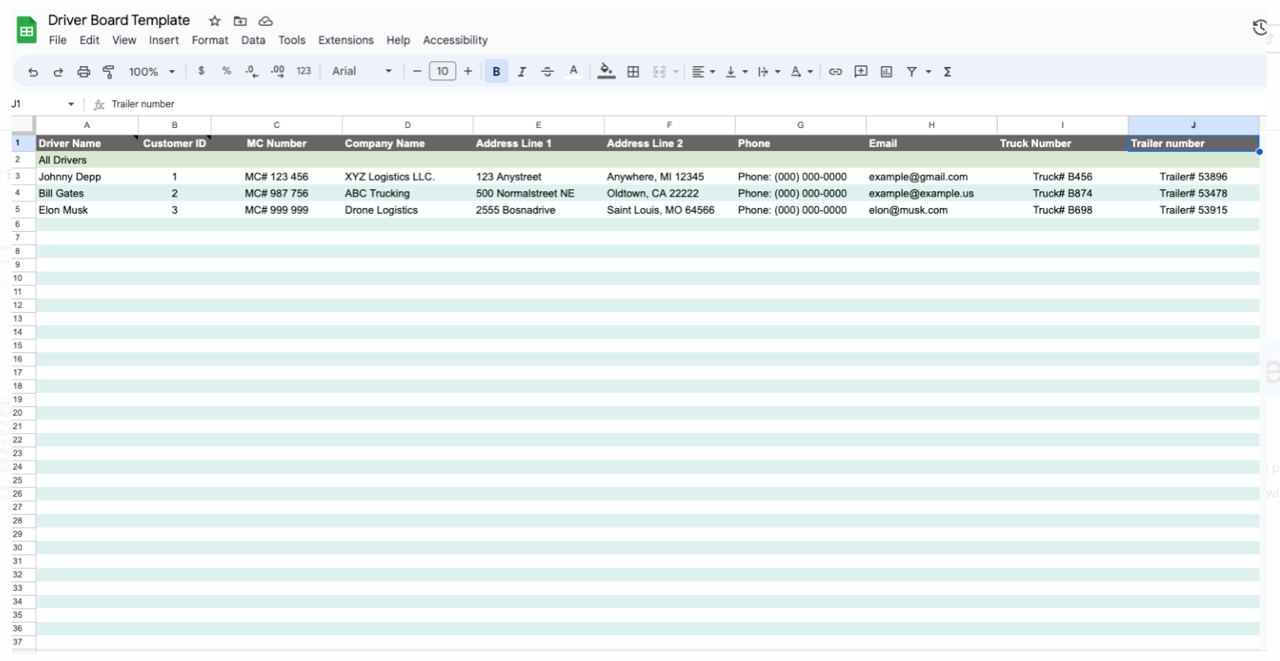The width and height of the screenshot is (1280, 661).
Task: Open the Extensions menu
Action: (345, 40)
